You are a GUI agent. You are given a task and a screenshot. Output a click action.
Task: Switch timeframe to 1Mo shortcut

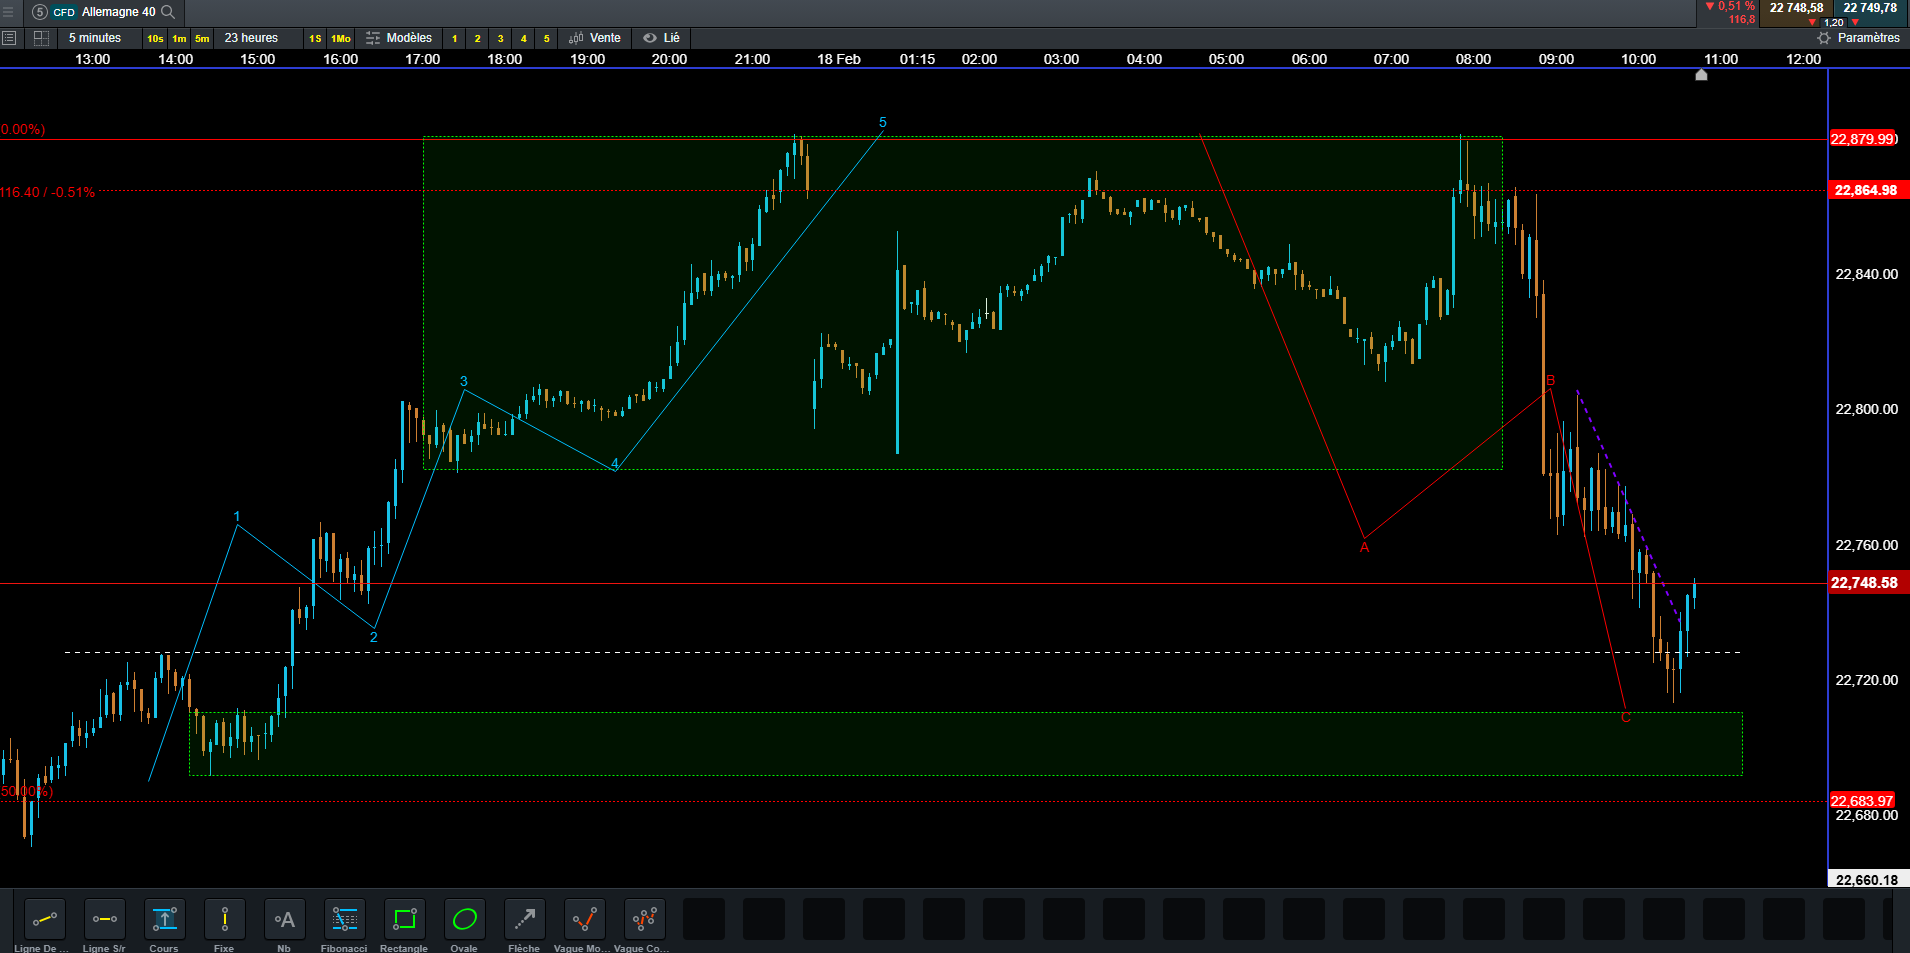click(341, 38)
